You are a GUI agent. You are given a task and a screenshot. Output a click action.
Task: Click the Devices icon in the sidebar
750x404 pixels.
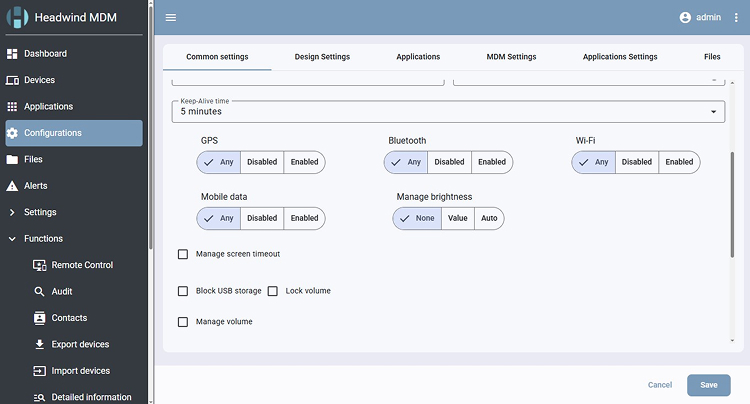tap(12, 80)
